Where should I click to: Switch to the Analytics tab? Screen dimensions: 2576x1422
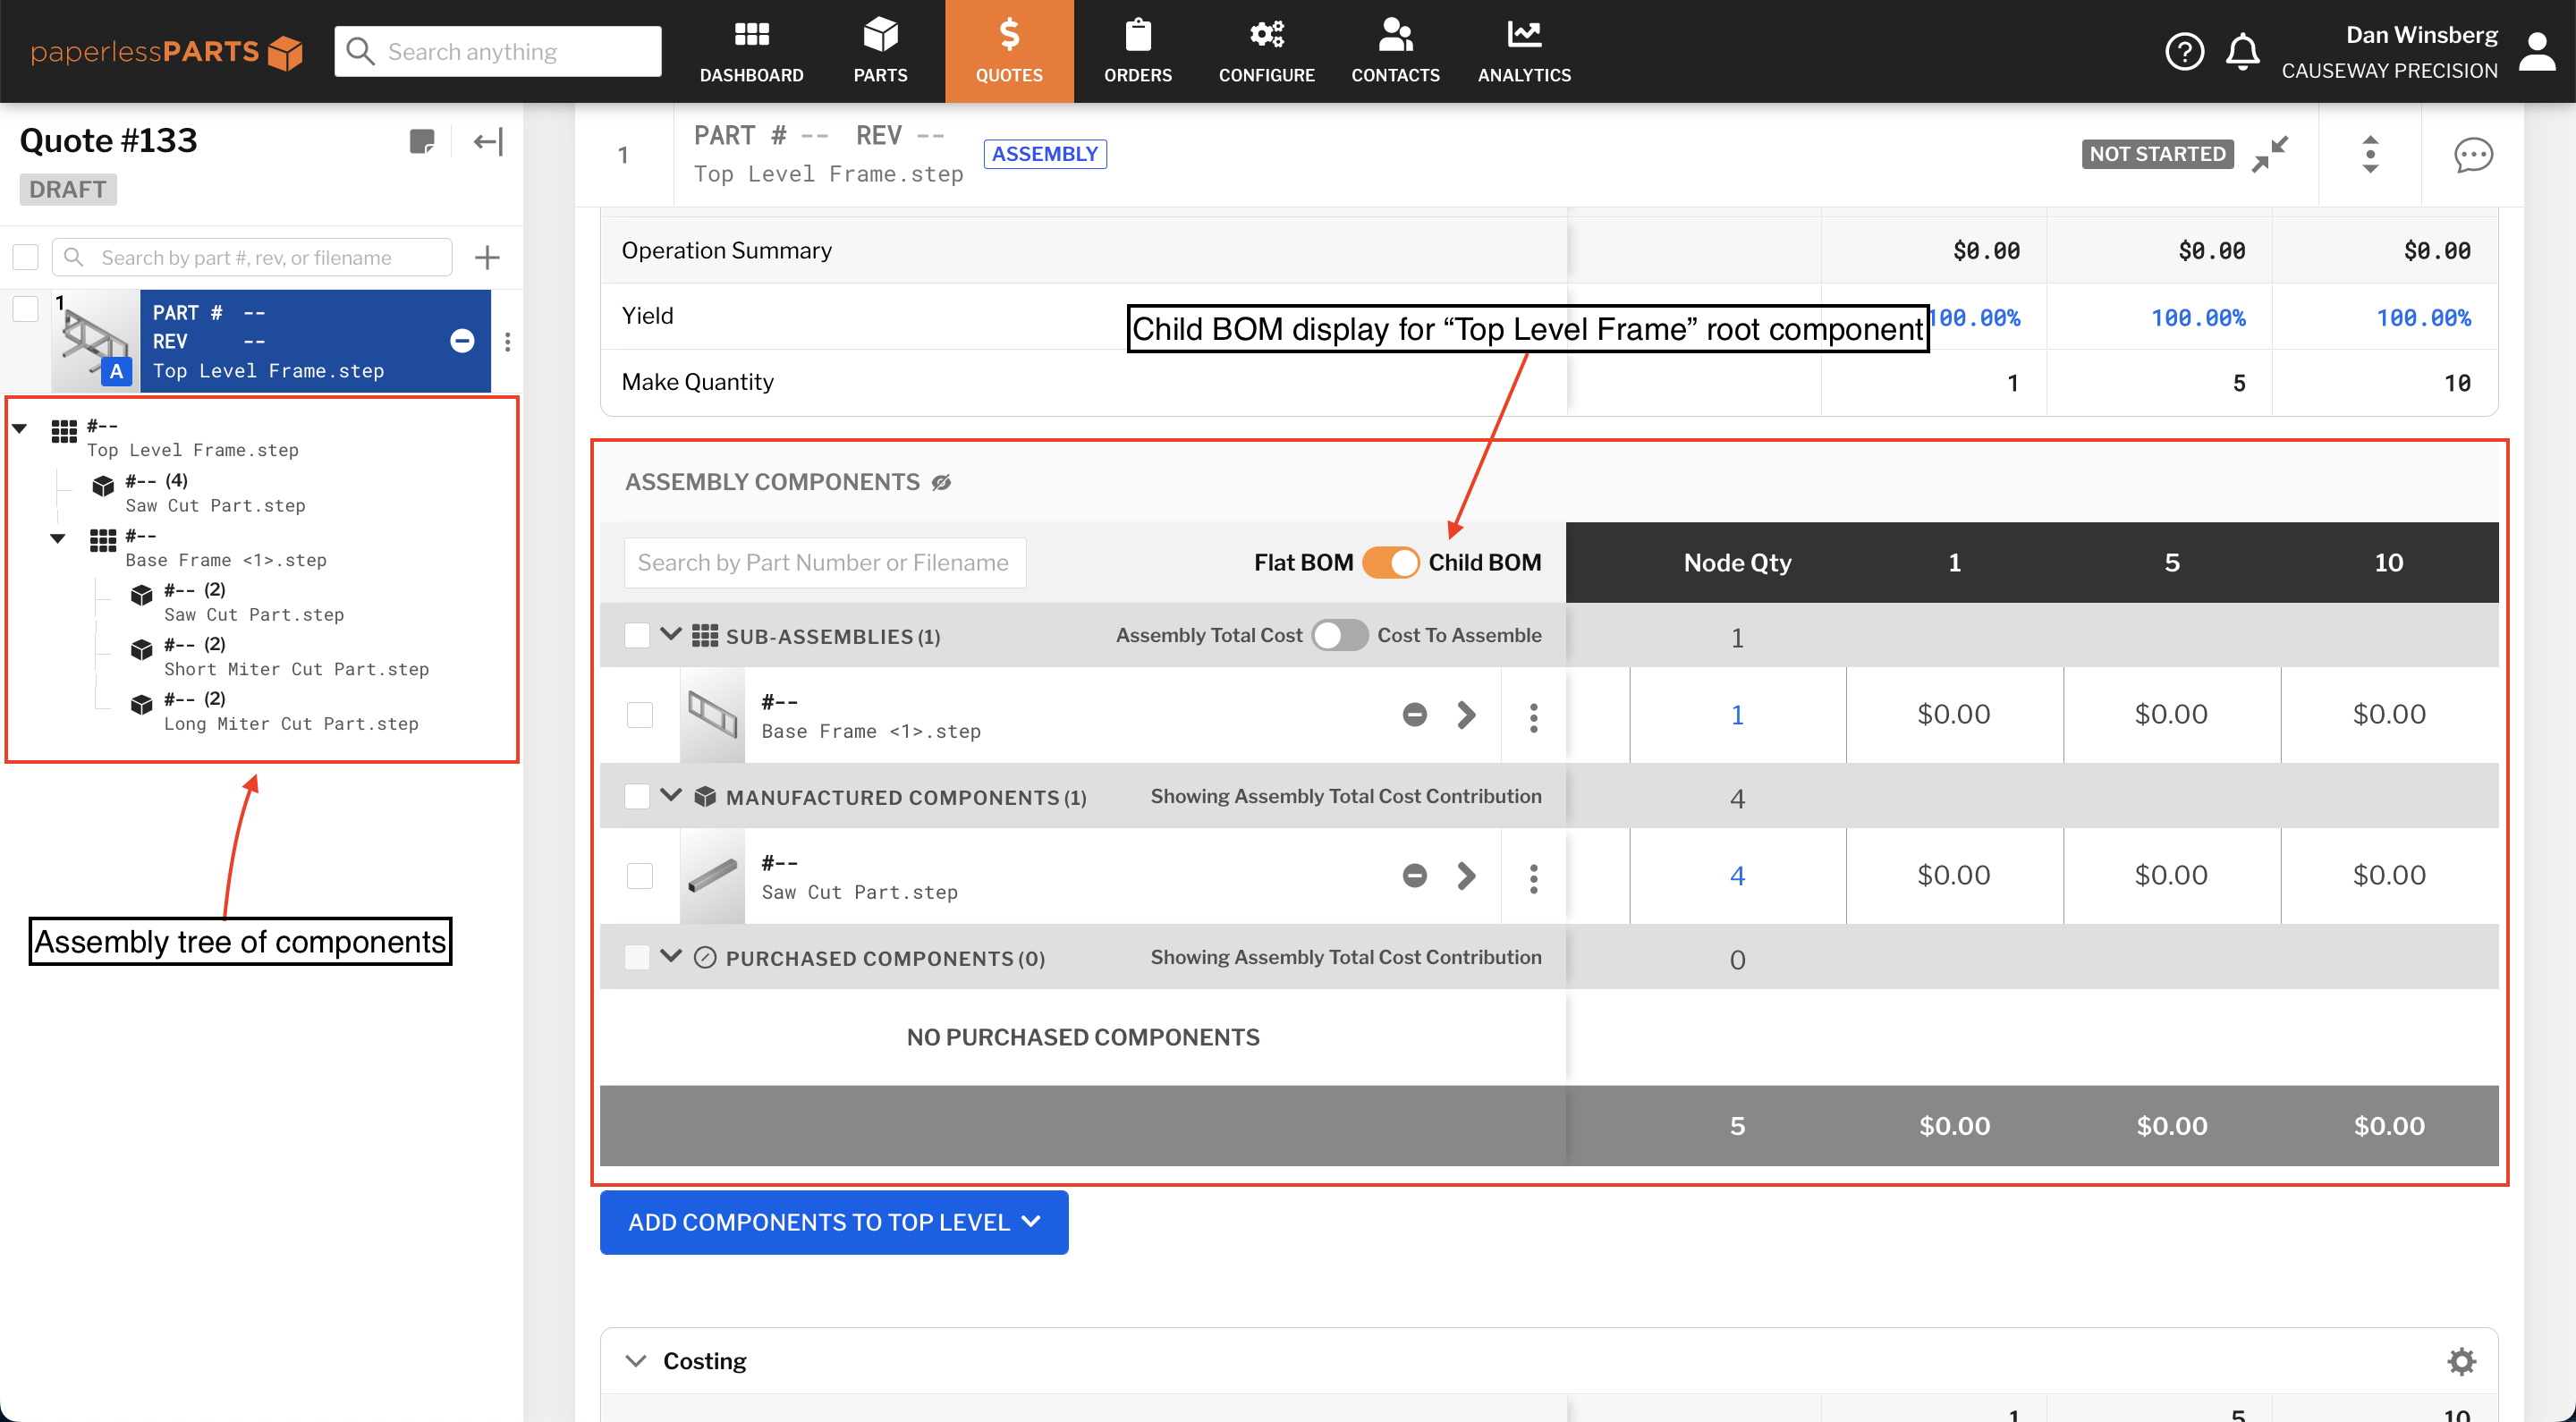coord(1523,51)
